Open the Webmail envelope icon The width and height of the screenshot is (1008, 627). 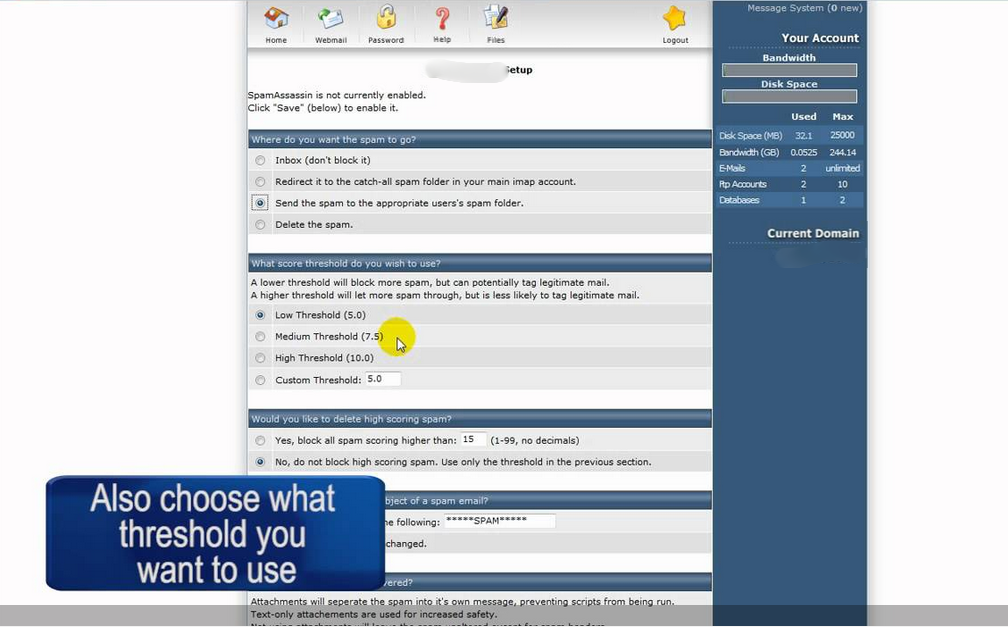tap(330, 19)
